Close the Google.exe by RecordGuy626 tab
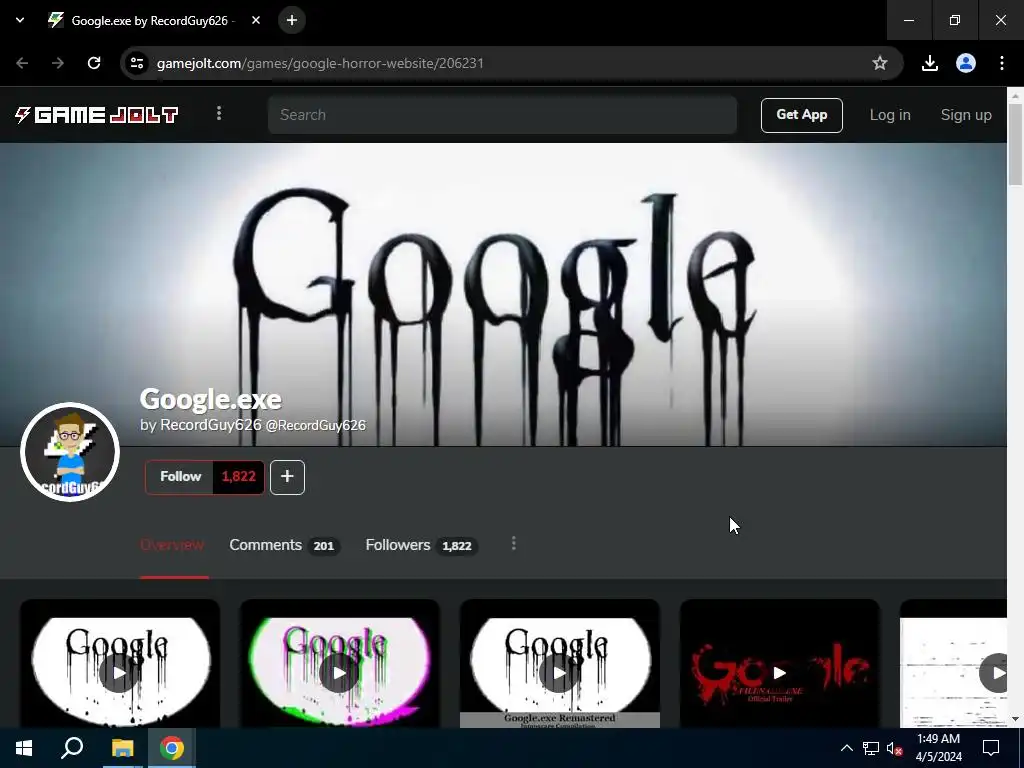 tap(256, 20)
